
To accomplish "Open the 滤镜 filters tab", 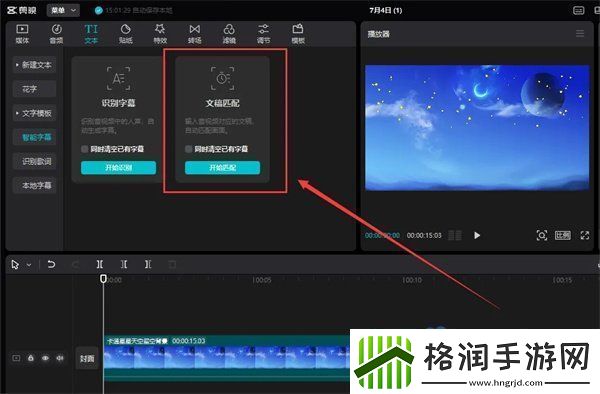I will click(x=229, y=34).
